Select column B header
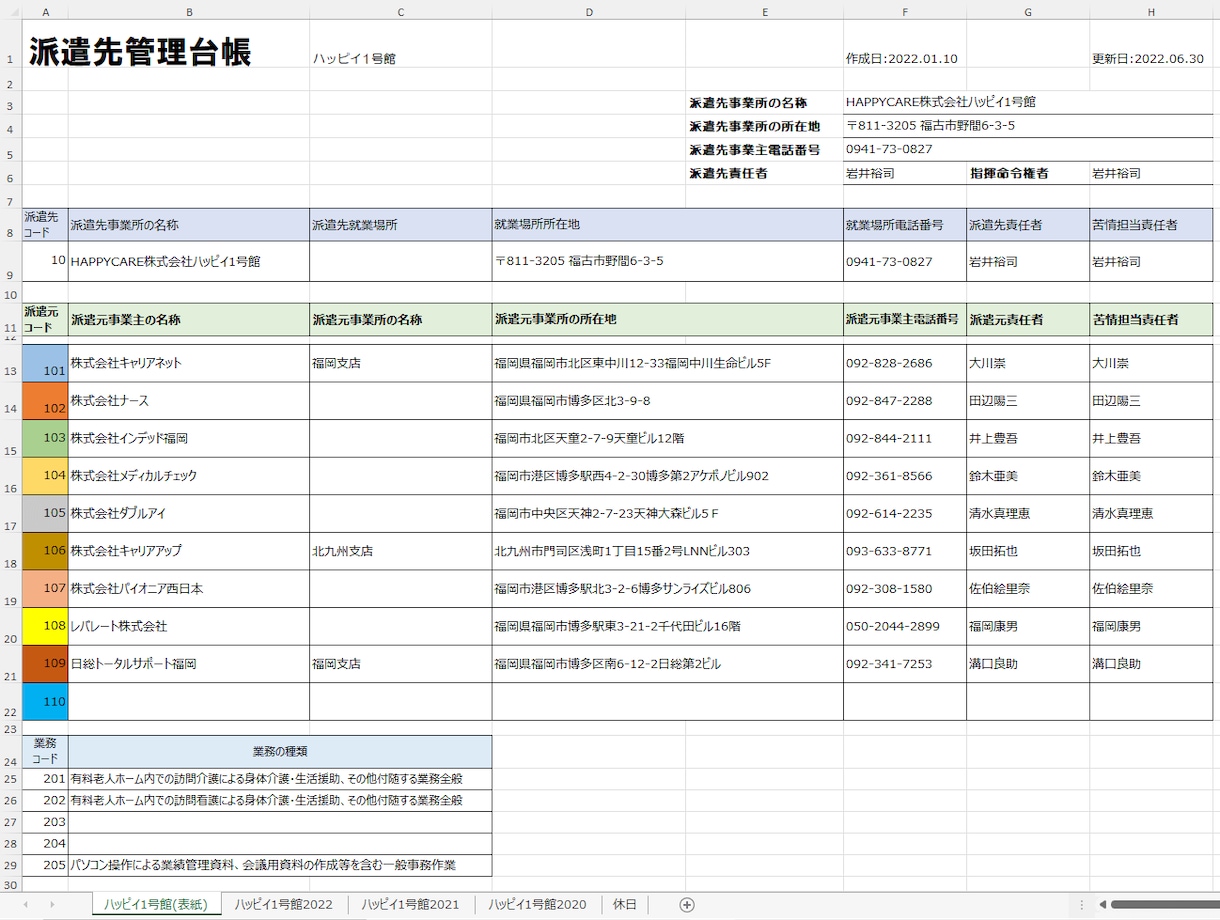The image size is (1220, 920). point(189,12)
